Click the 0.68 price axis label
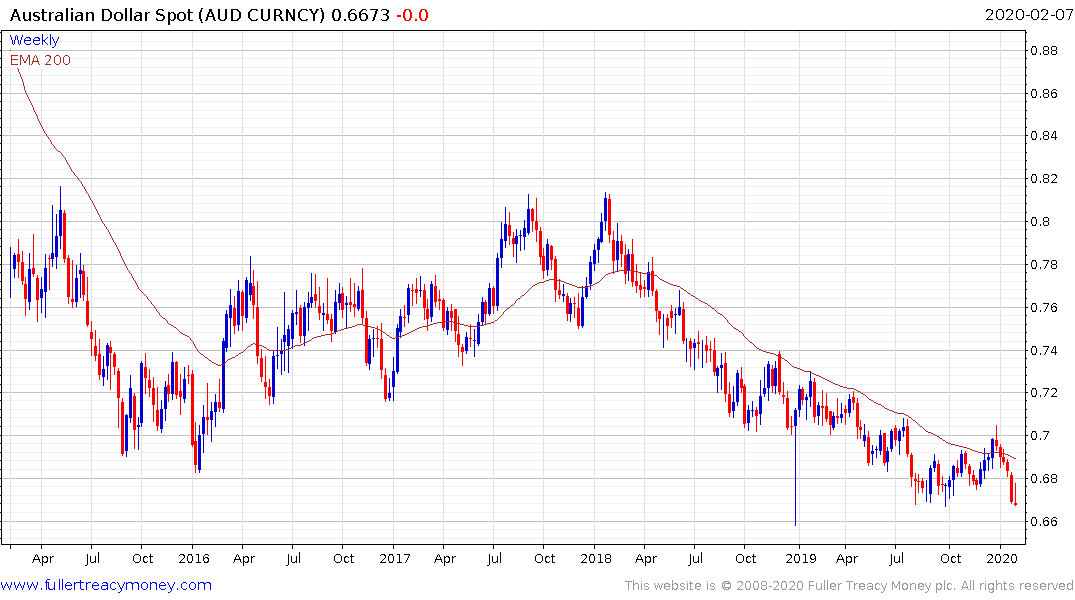Image resolution: width=1075 pixels, height=600 pixels. (1044, 479)
